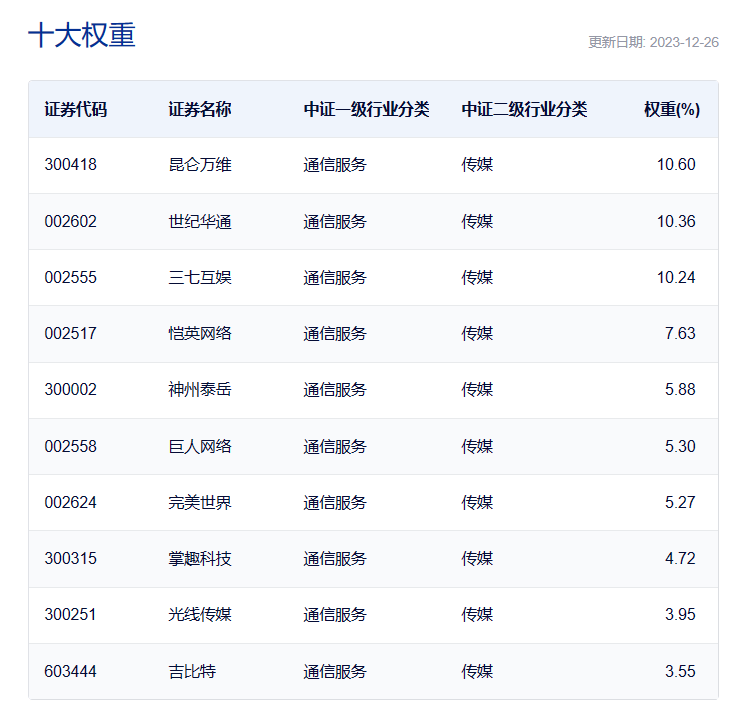734x704 pixels.
Task: Select the stock name 吉比特
Action: pos(192,672)
